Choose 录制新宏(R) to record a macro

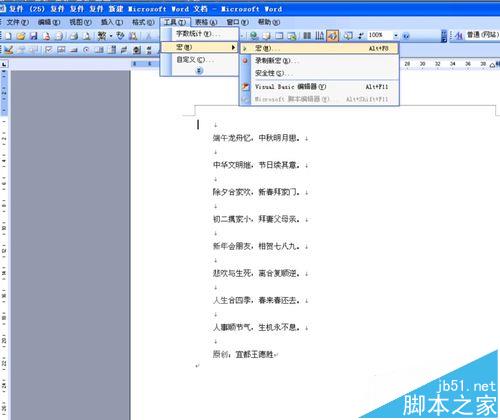319,61
